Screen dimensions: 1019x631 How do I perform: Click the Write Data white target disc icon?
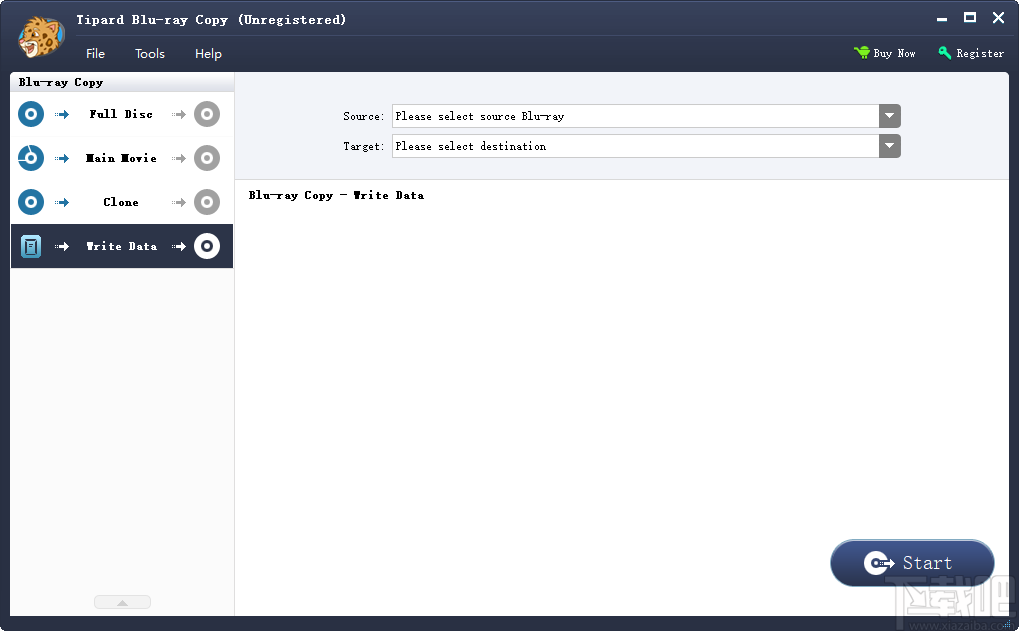(x=207, y=246)
